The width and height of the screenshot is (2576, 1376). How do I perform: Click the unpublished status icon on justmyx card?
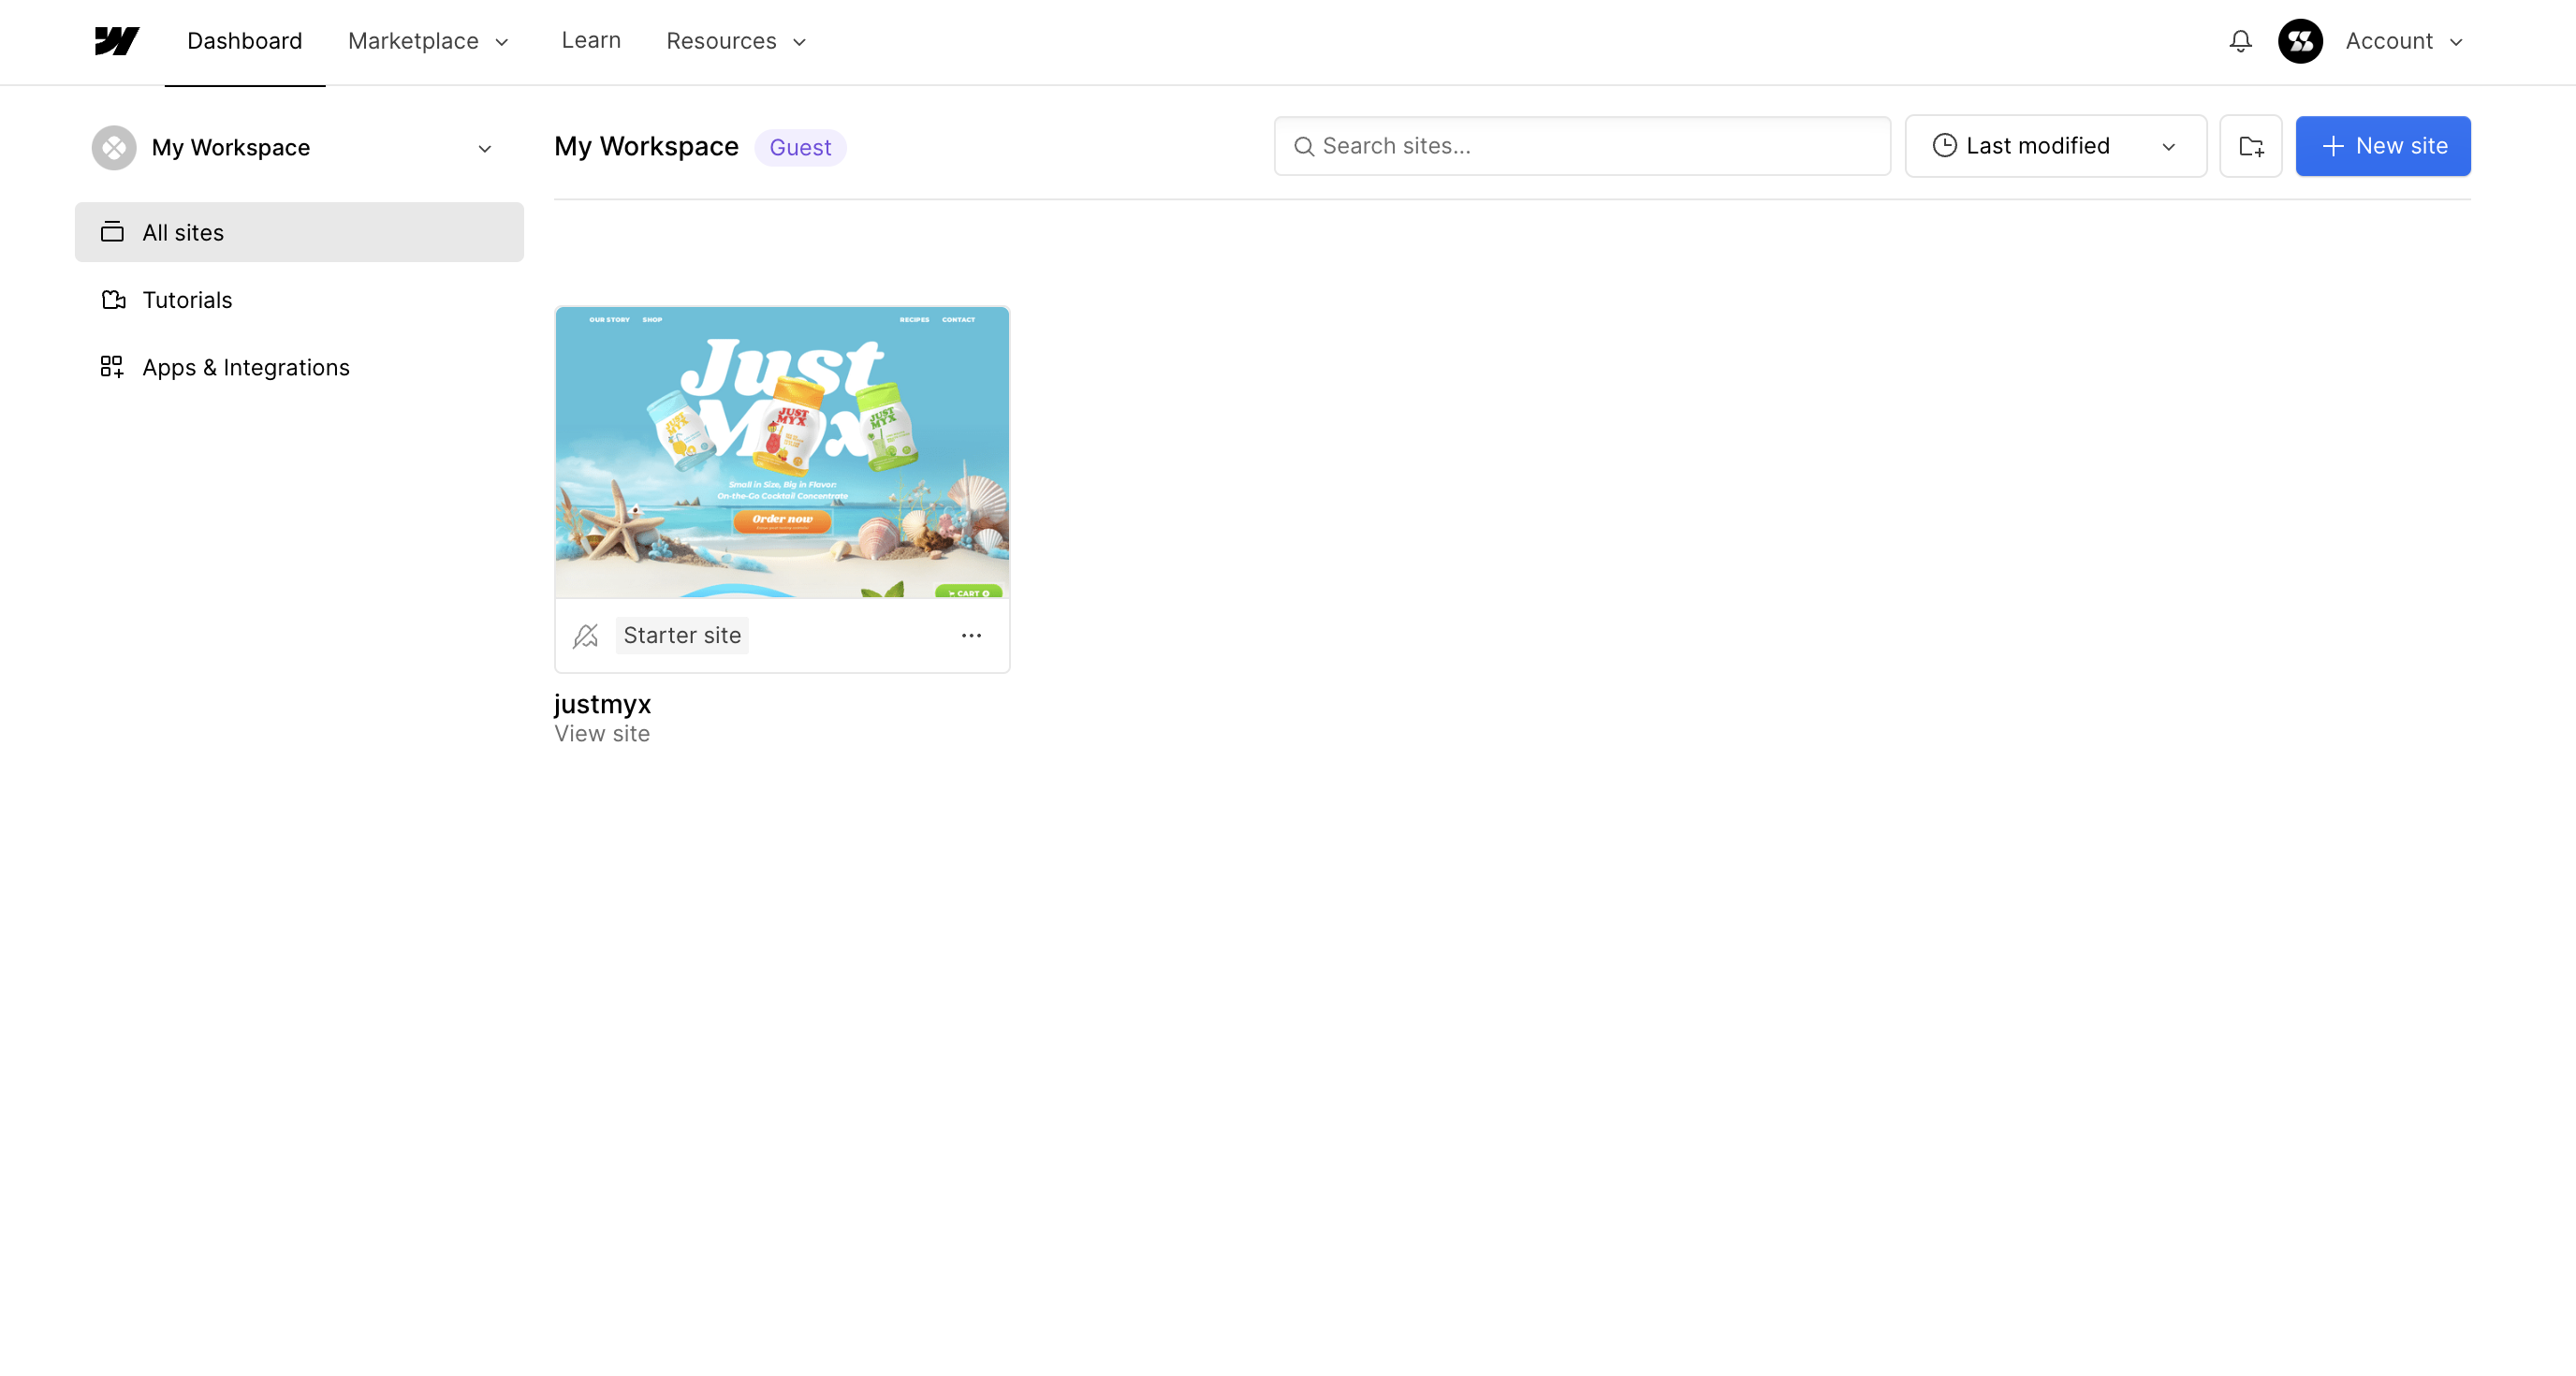[586, 636]
